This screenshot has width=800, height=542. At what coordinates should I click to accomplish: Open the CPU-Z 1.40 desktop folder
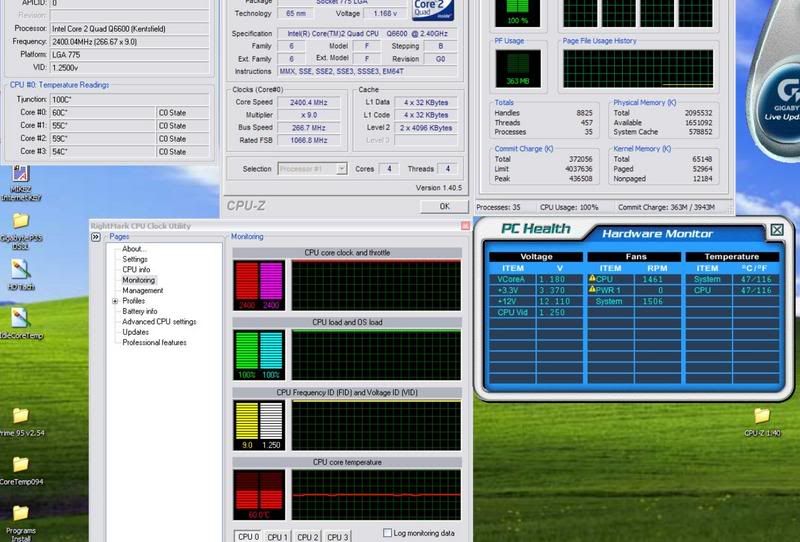[x=762, y=415]
